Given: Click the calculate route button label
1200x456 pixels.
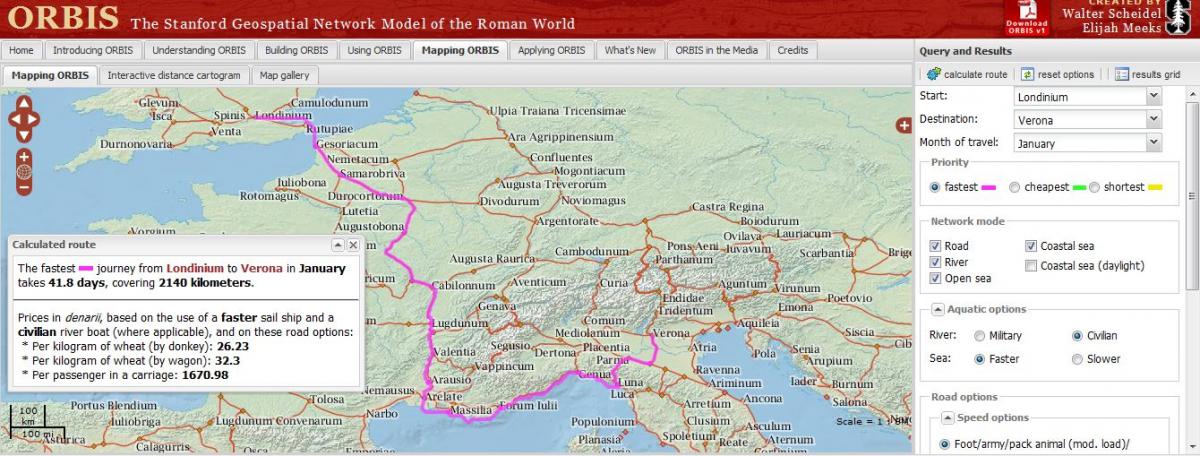Looking at the screenshot, I should tap(975, 75).
